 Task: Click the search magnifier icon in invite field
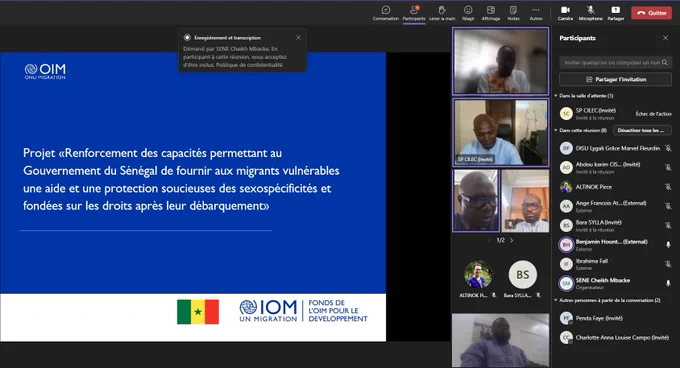(665, 62)
